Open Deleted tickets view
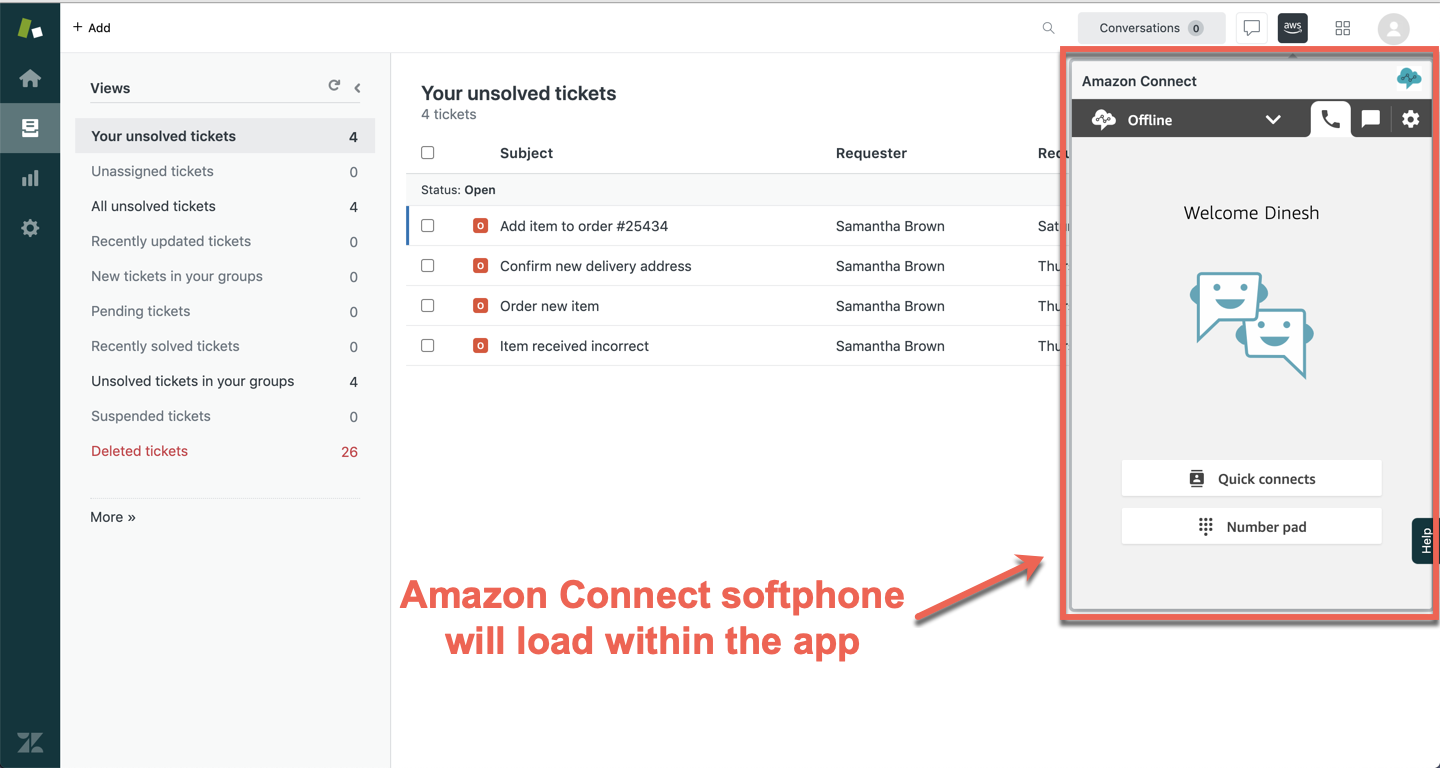Screen dimensions: 1440x768 coord(140,451)
